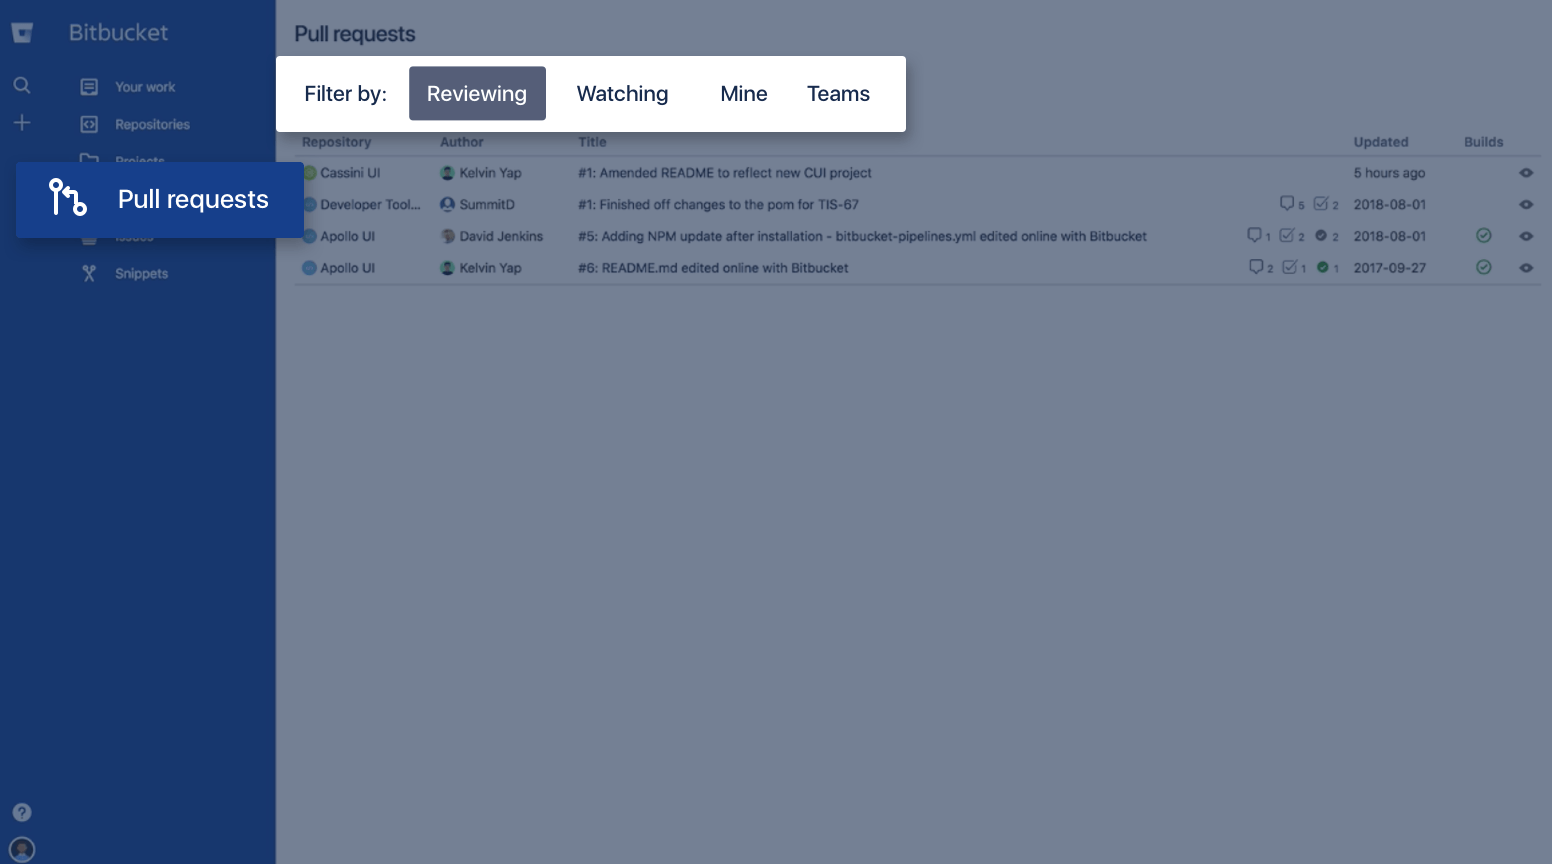This screenshot has height=864, width=1552.
Task: Click the plus icon to create new content
Action: click(x=22, y=122)
